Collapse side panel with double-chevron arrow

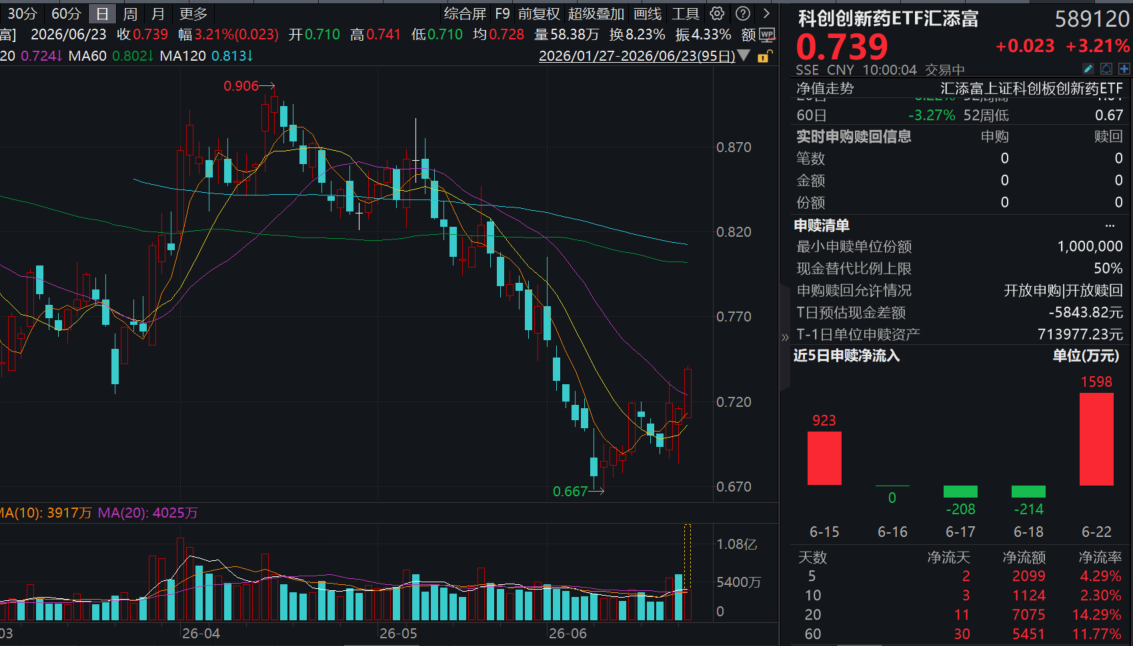(x=785, y=337)
